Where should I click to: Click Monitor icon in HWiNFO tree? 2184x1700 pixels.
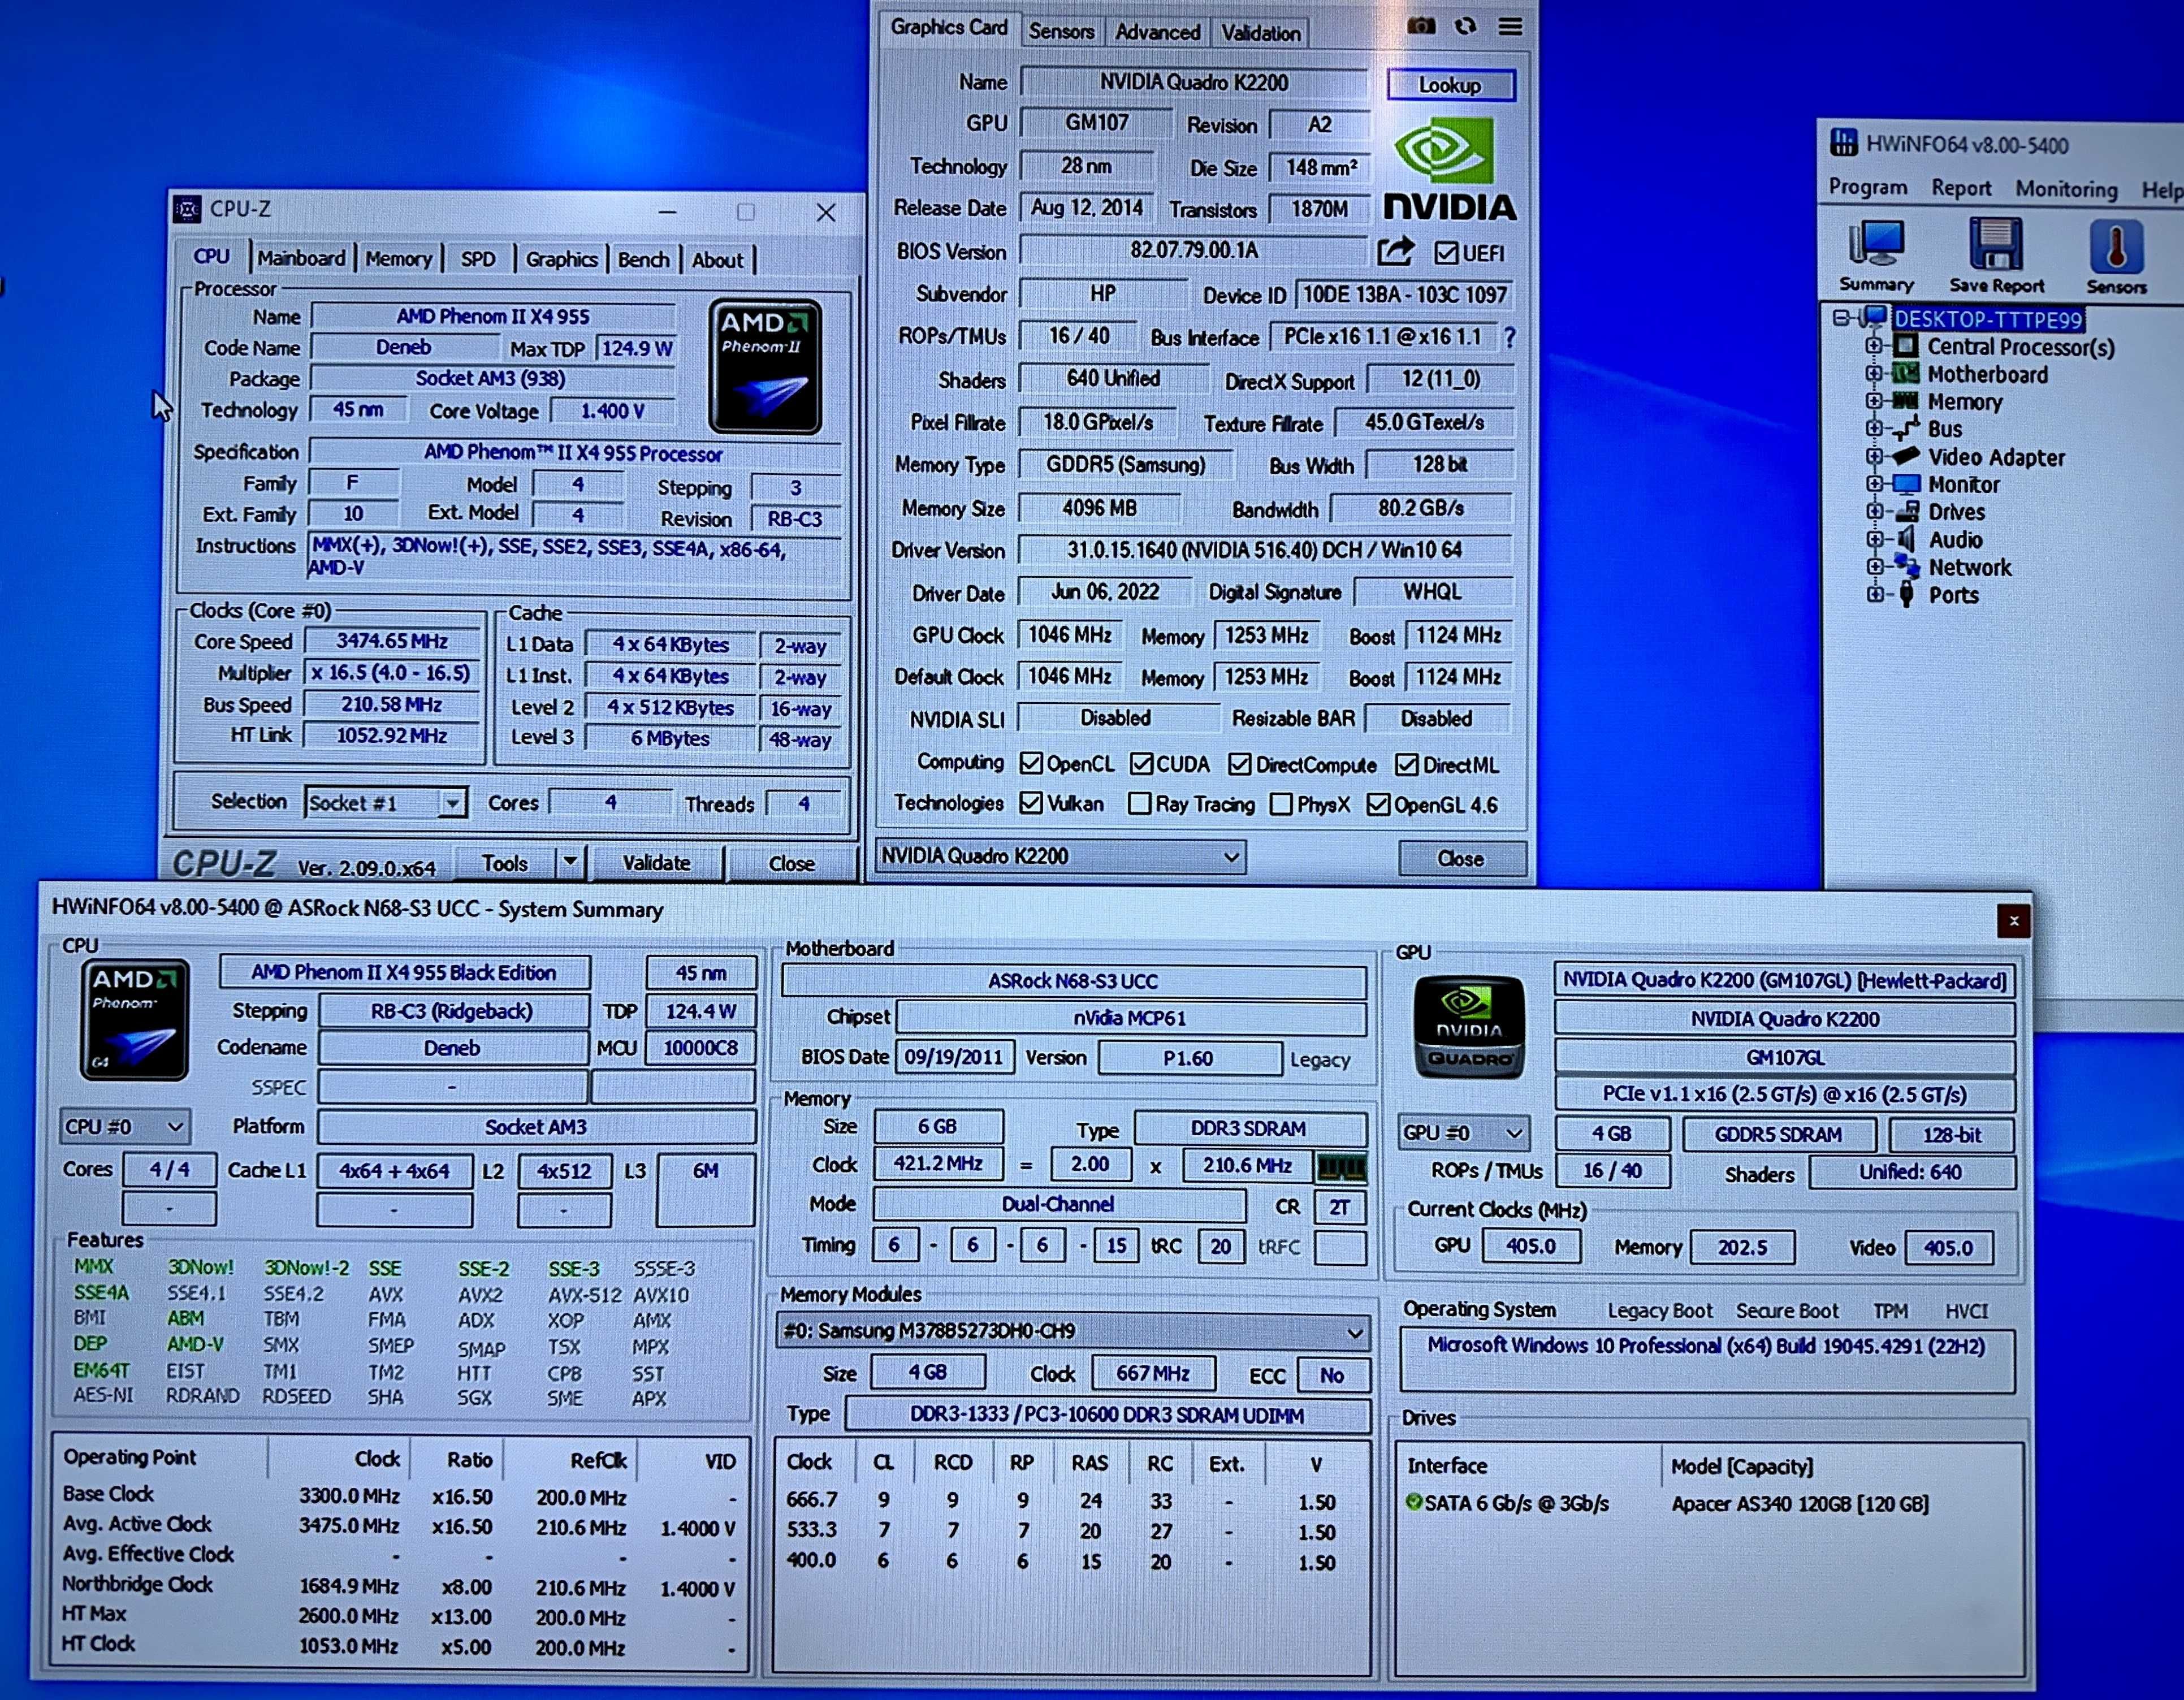click(1906, 484)
